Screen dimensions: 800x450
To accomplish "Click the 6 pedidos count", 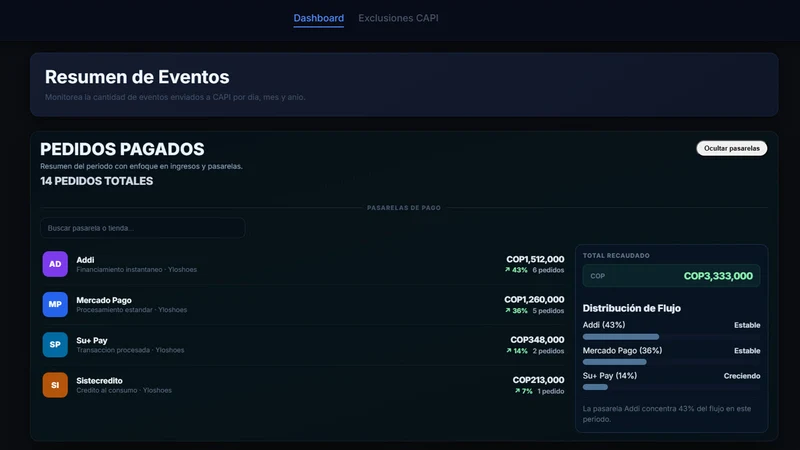I will tap(548, 270).
